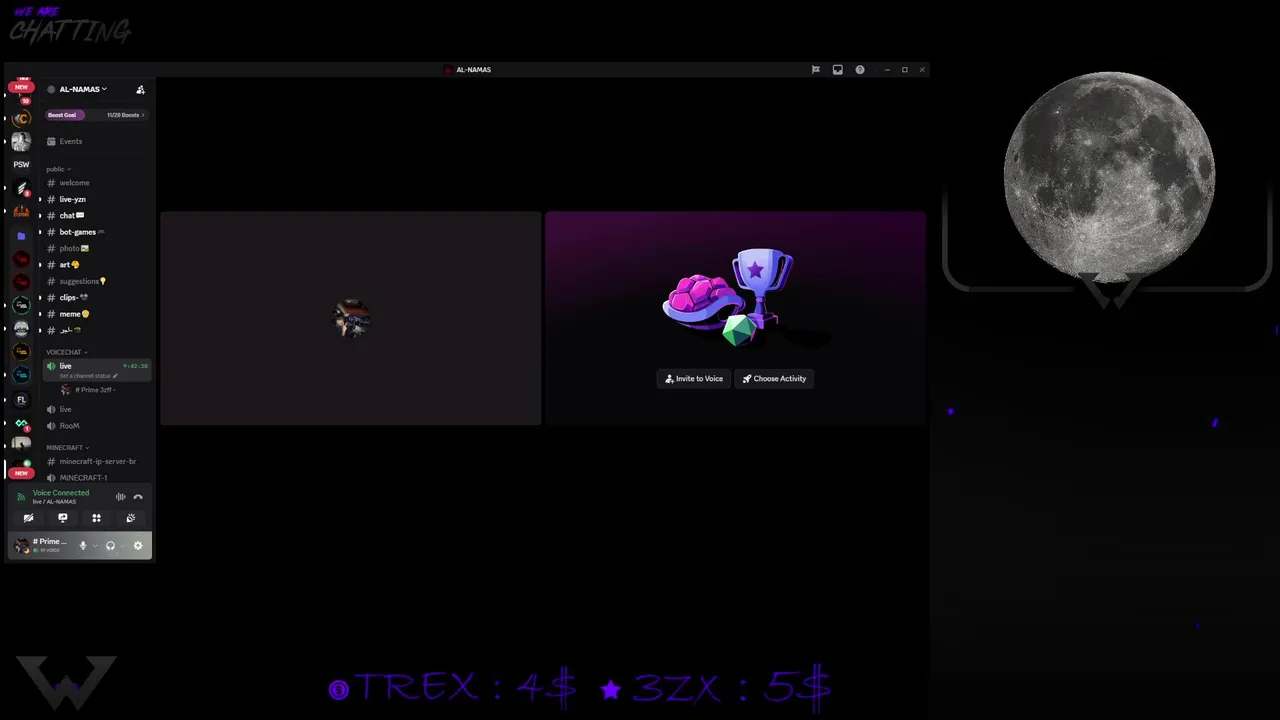Click the user avatar in voice tile
Image resolution: width=1280 pixels, height=720 pixels.
pos(351,319)
